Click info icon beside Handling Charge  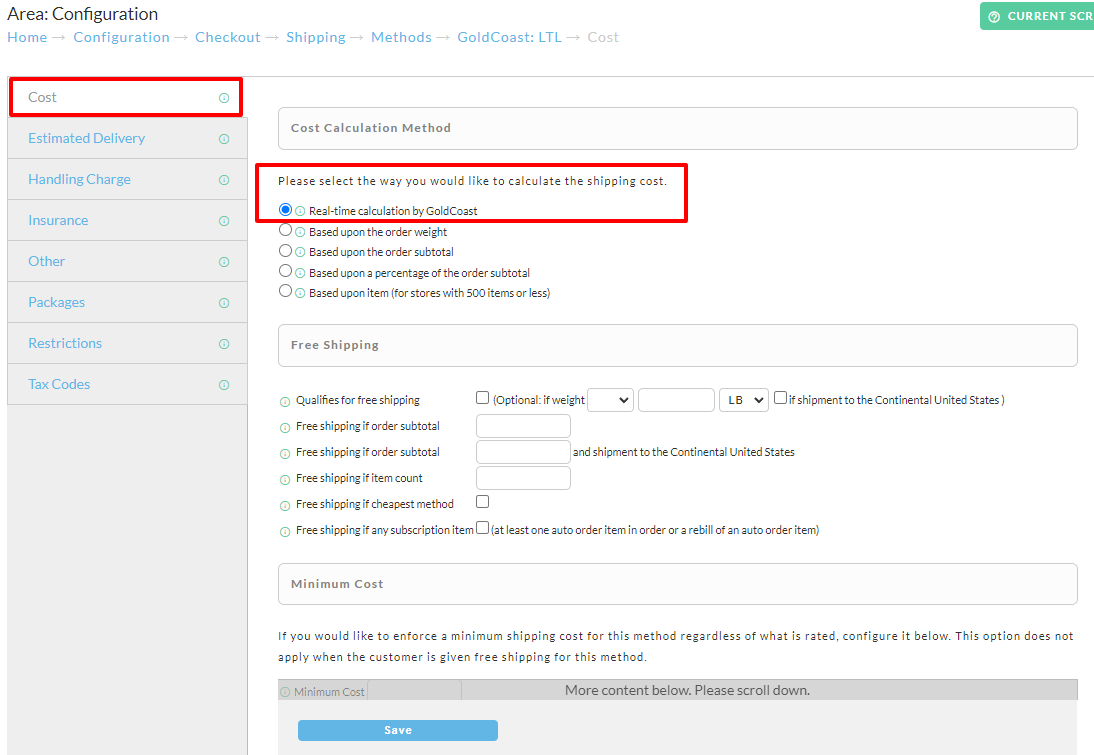pyautogui.click(x=224, y=180)
